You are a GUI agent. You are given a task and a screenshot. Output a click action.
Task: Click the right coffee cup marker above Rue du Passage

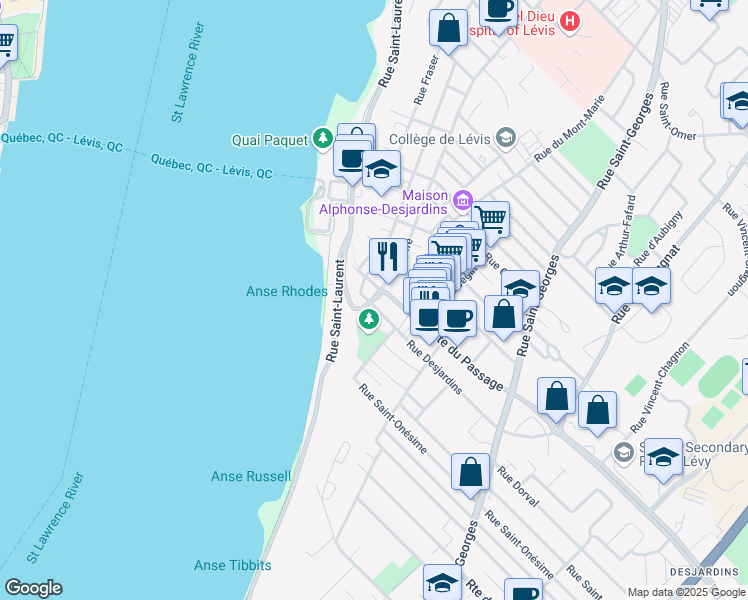pos(457,322)
